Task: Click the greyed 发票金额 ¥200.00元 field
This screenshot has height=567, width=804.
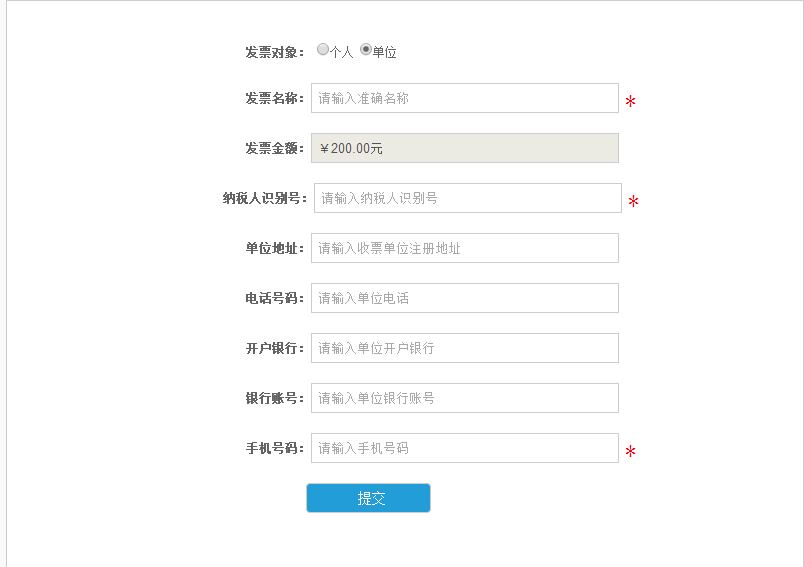Action: tap(465, 148)
